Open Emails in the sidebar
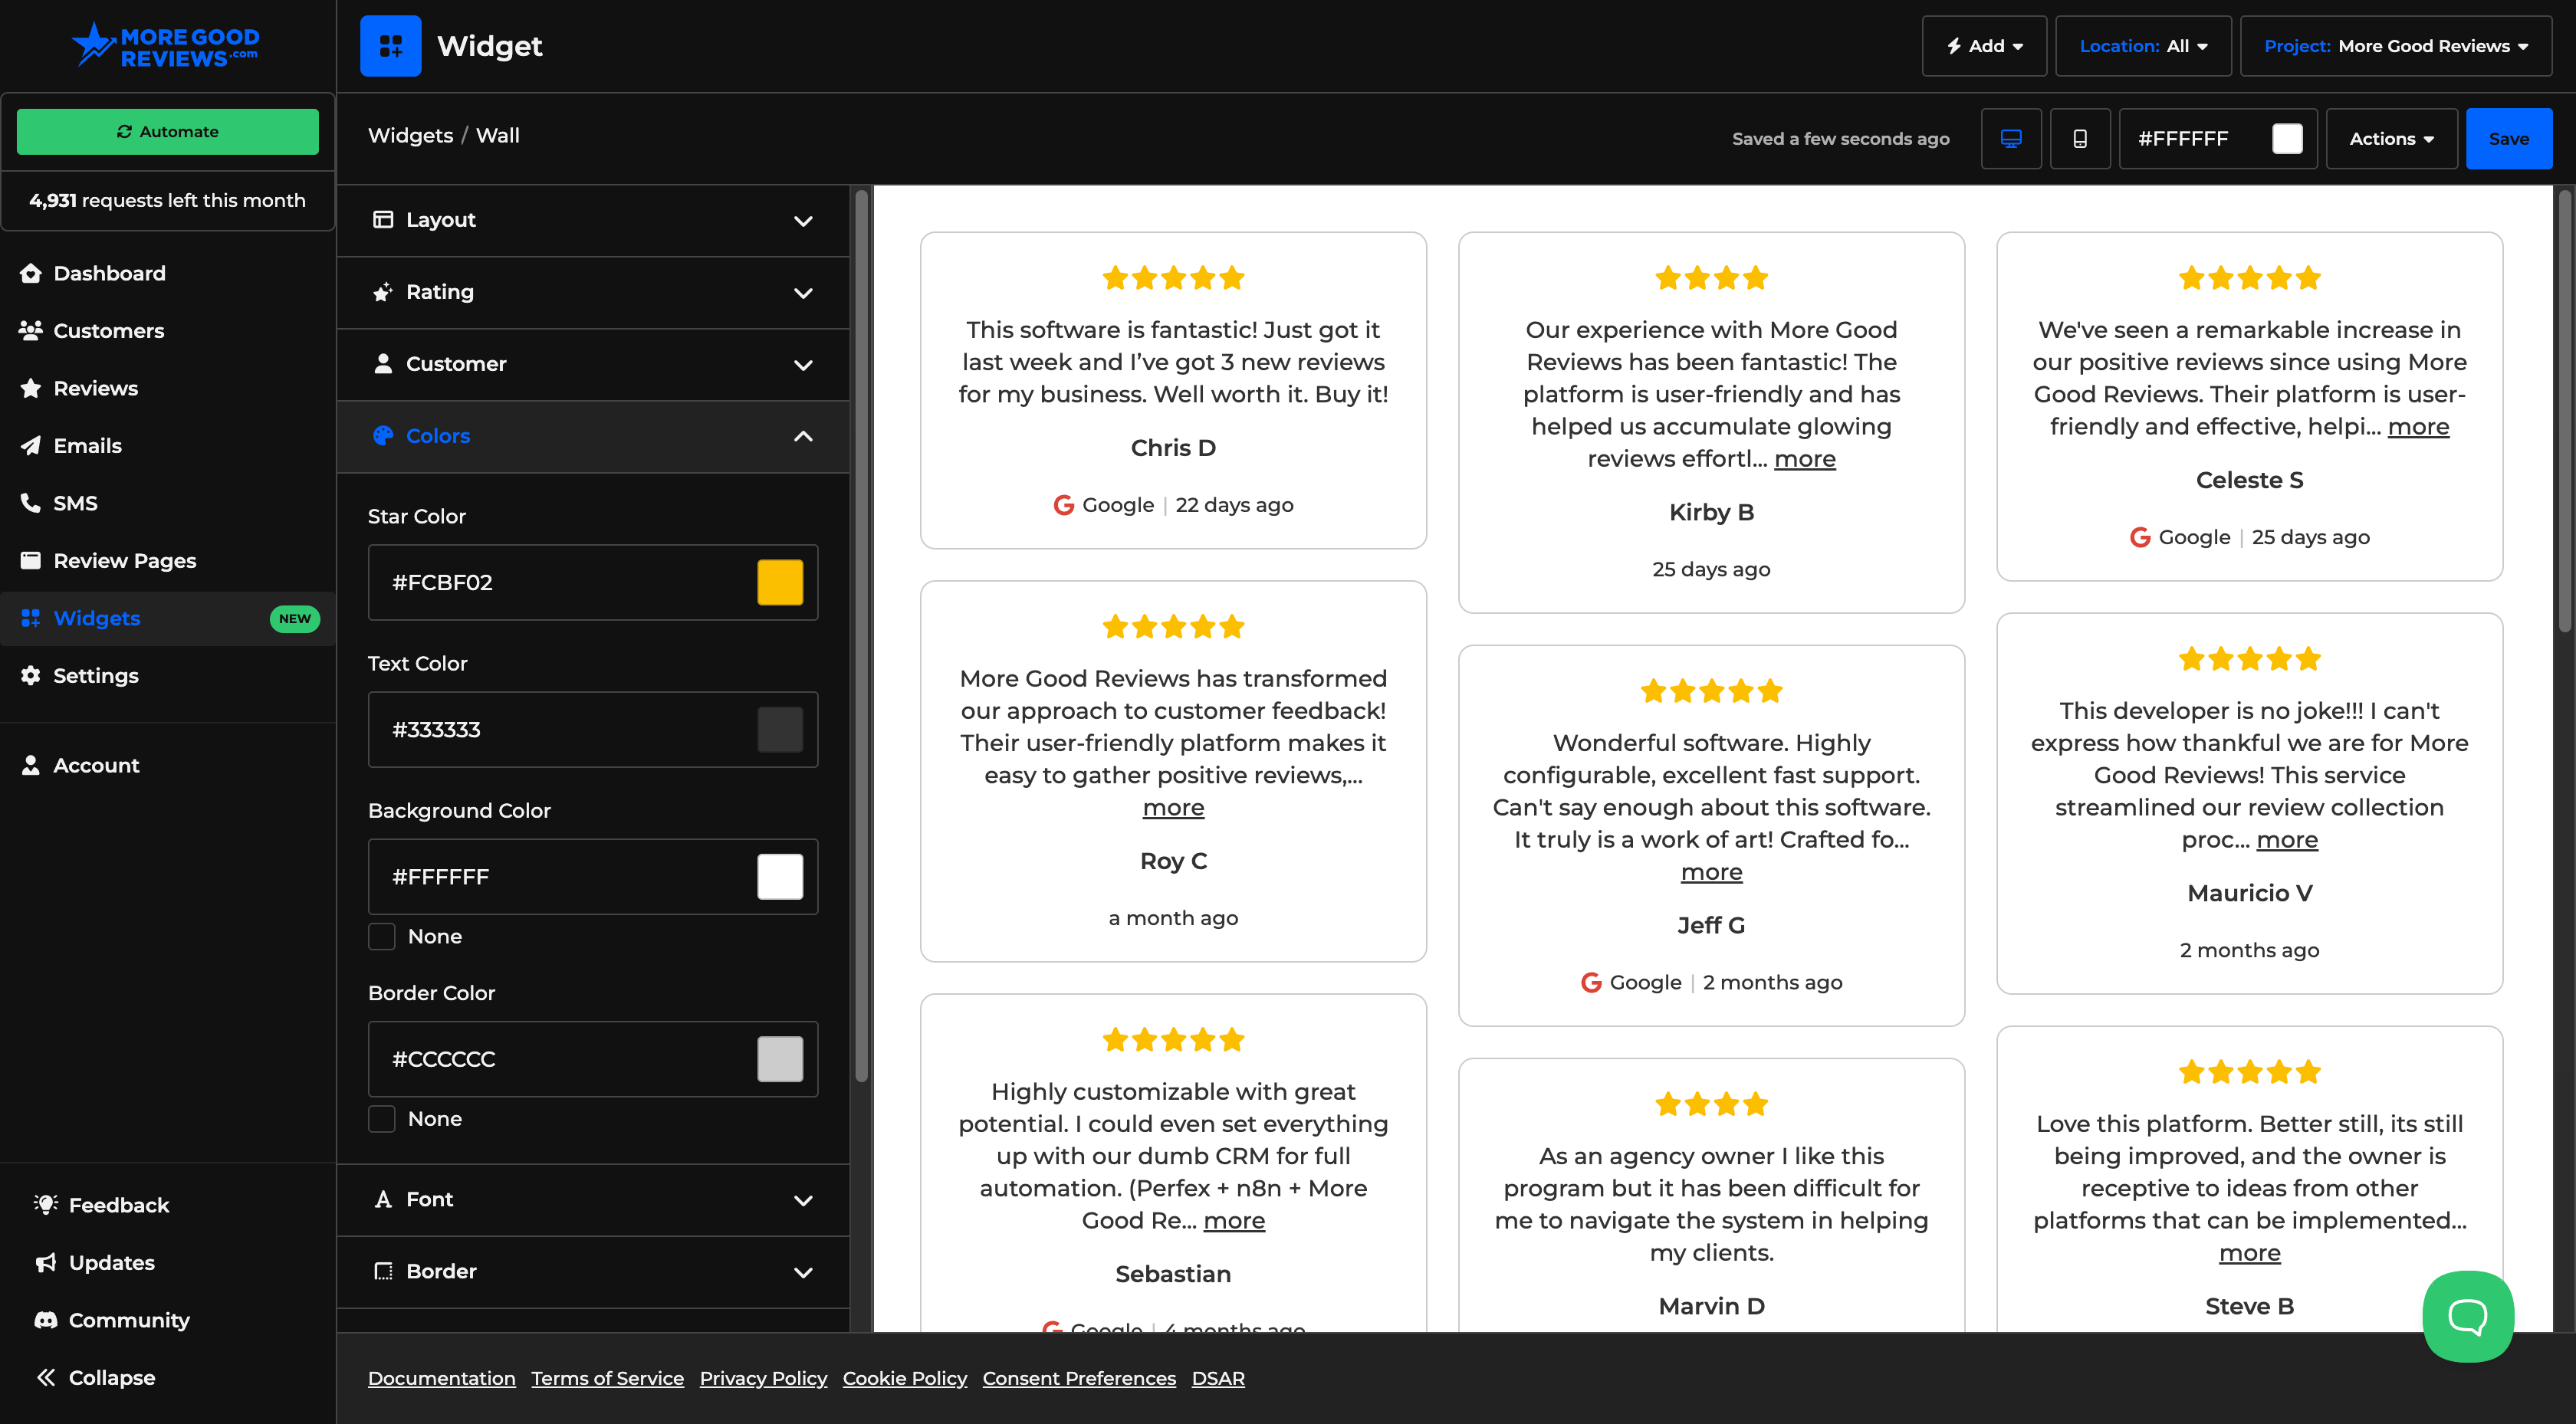 87,446
